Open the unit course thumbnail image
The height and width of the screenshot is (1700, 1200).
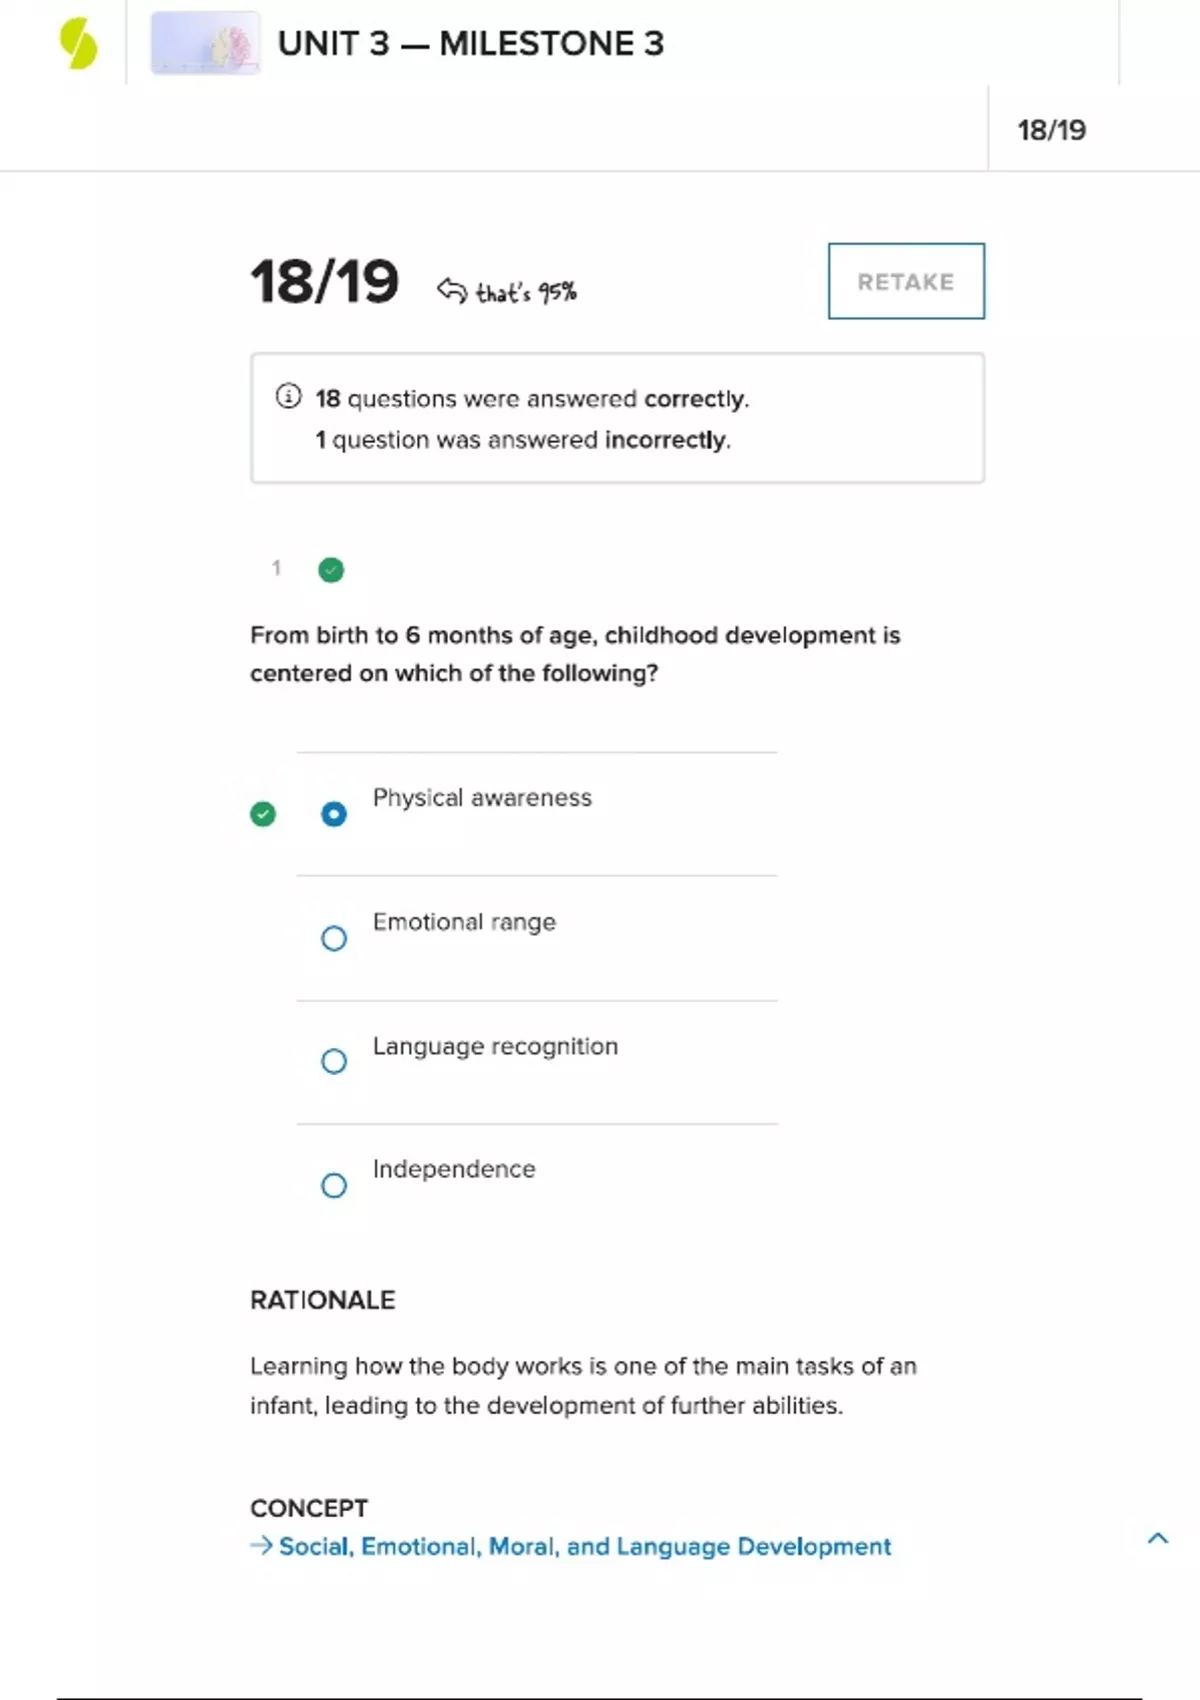tap(205, 43)
